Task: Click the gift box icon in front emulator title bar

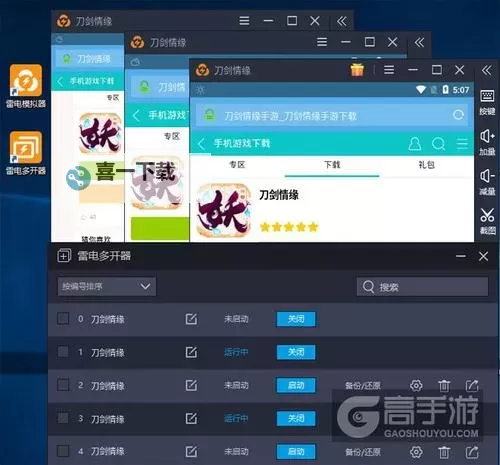Action: [x=357, y=70]
